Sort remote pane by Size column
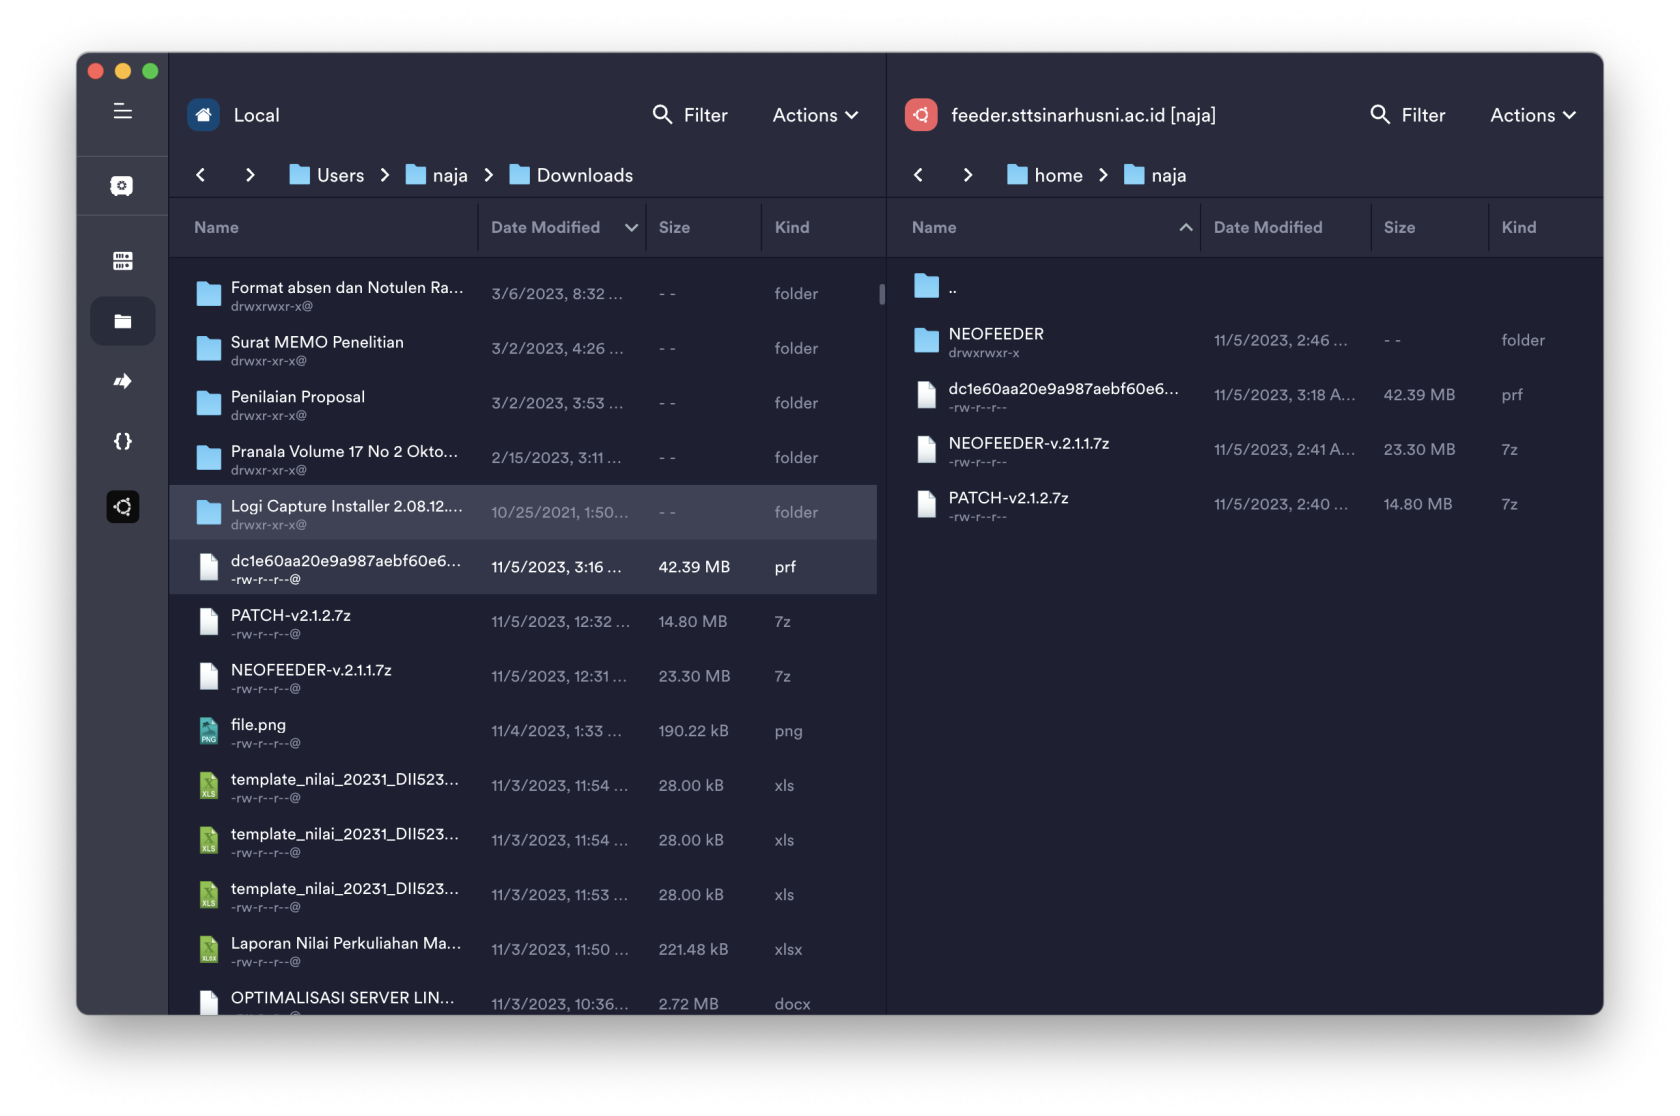 click(1399, 228)
